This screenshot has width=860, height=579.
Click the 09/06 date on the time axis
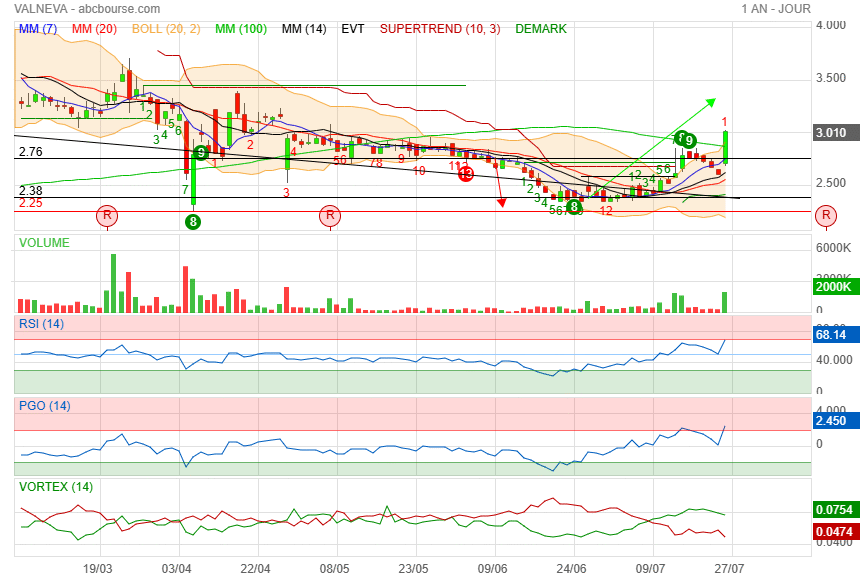pos(493,568)
